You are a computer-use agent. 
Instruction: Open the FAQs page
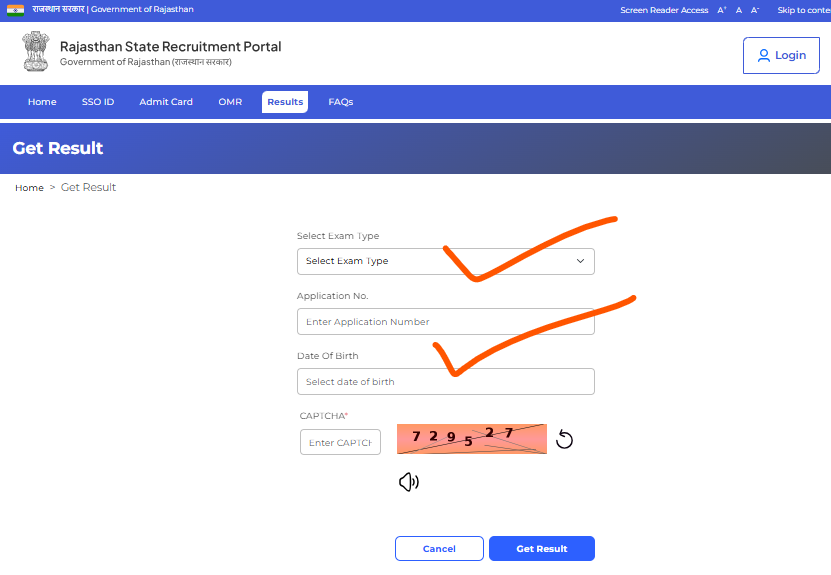click(340, 102)
